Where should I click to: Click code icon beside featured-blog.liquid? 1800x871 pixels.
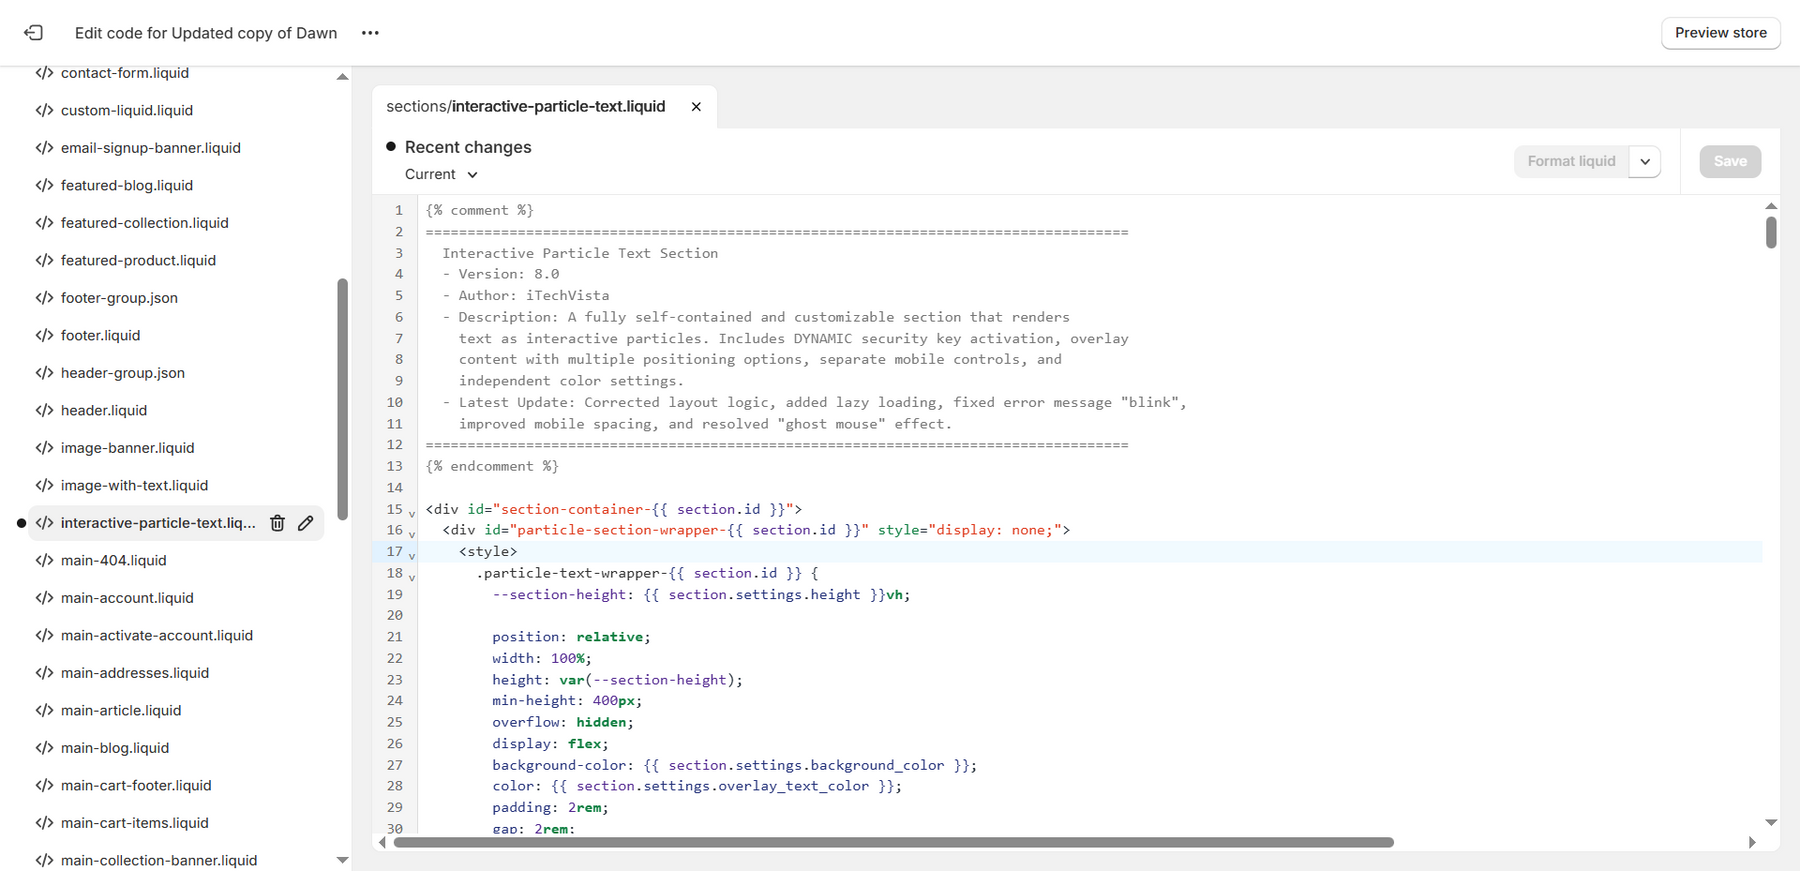44,185
